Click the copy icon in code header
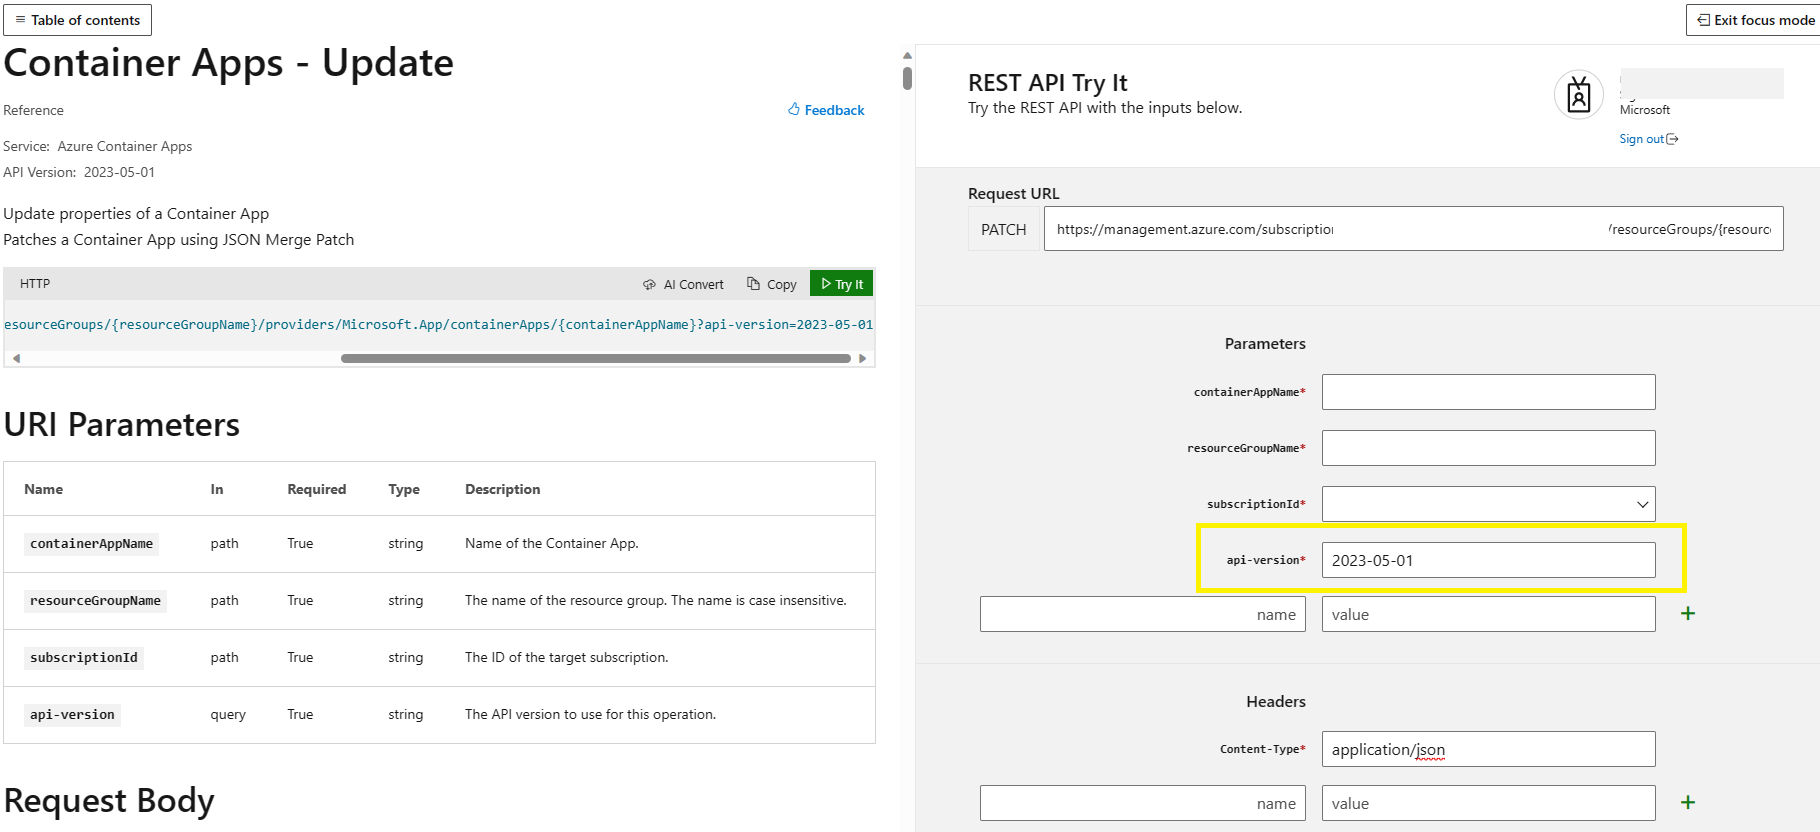The height and width of the screenshot is (832, 1820). [x=754, y=284]
